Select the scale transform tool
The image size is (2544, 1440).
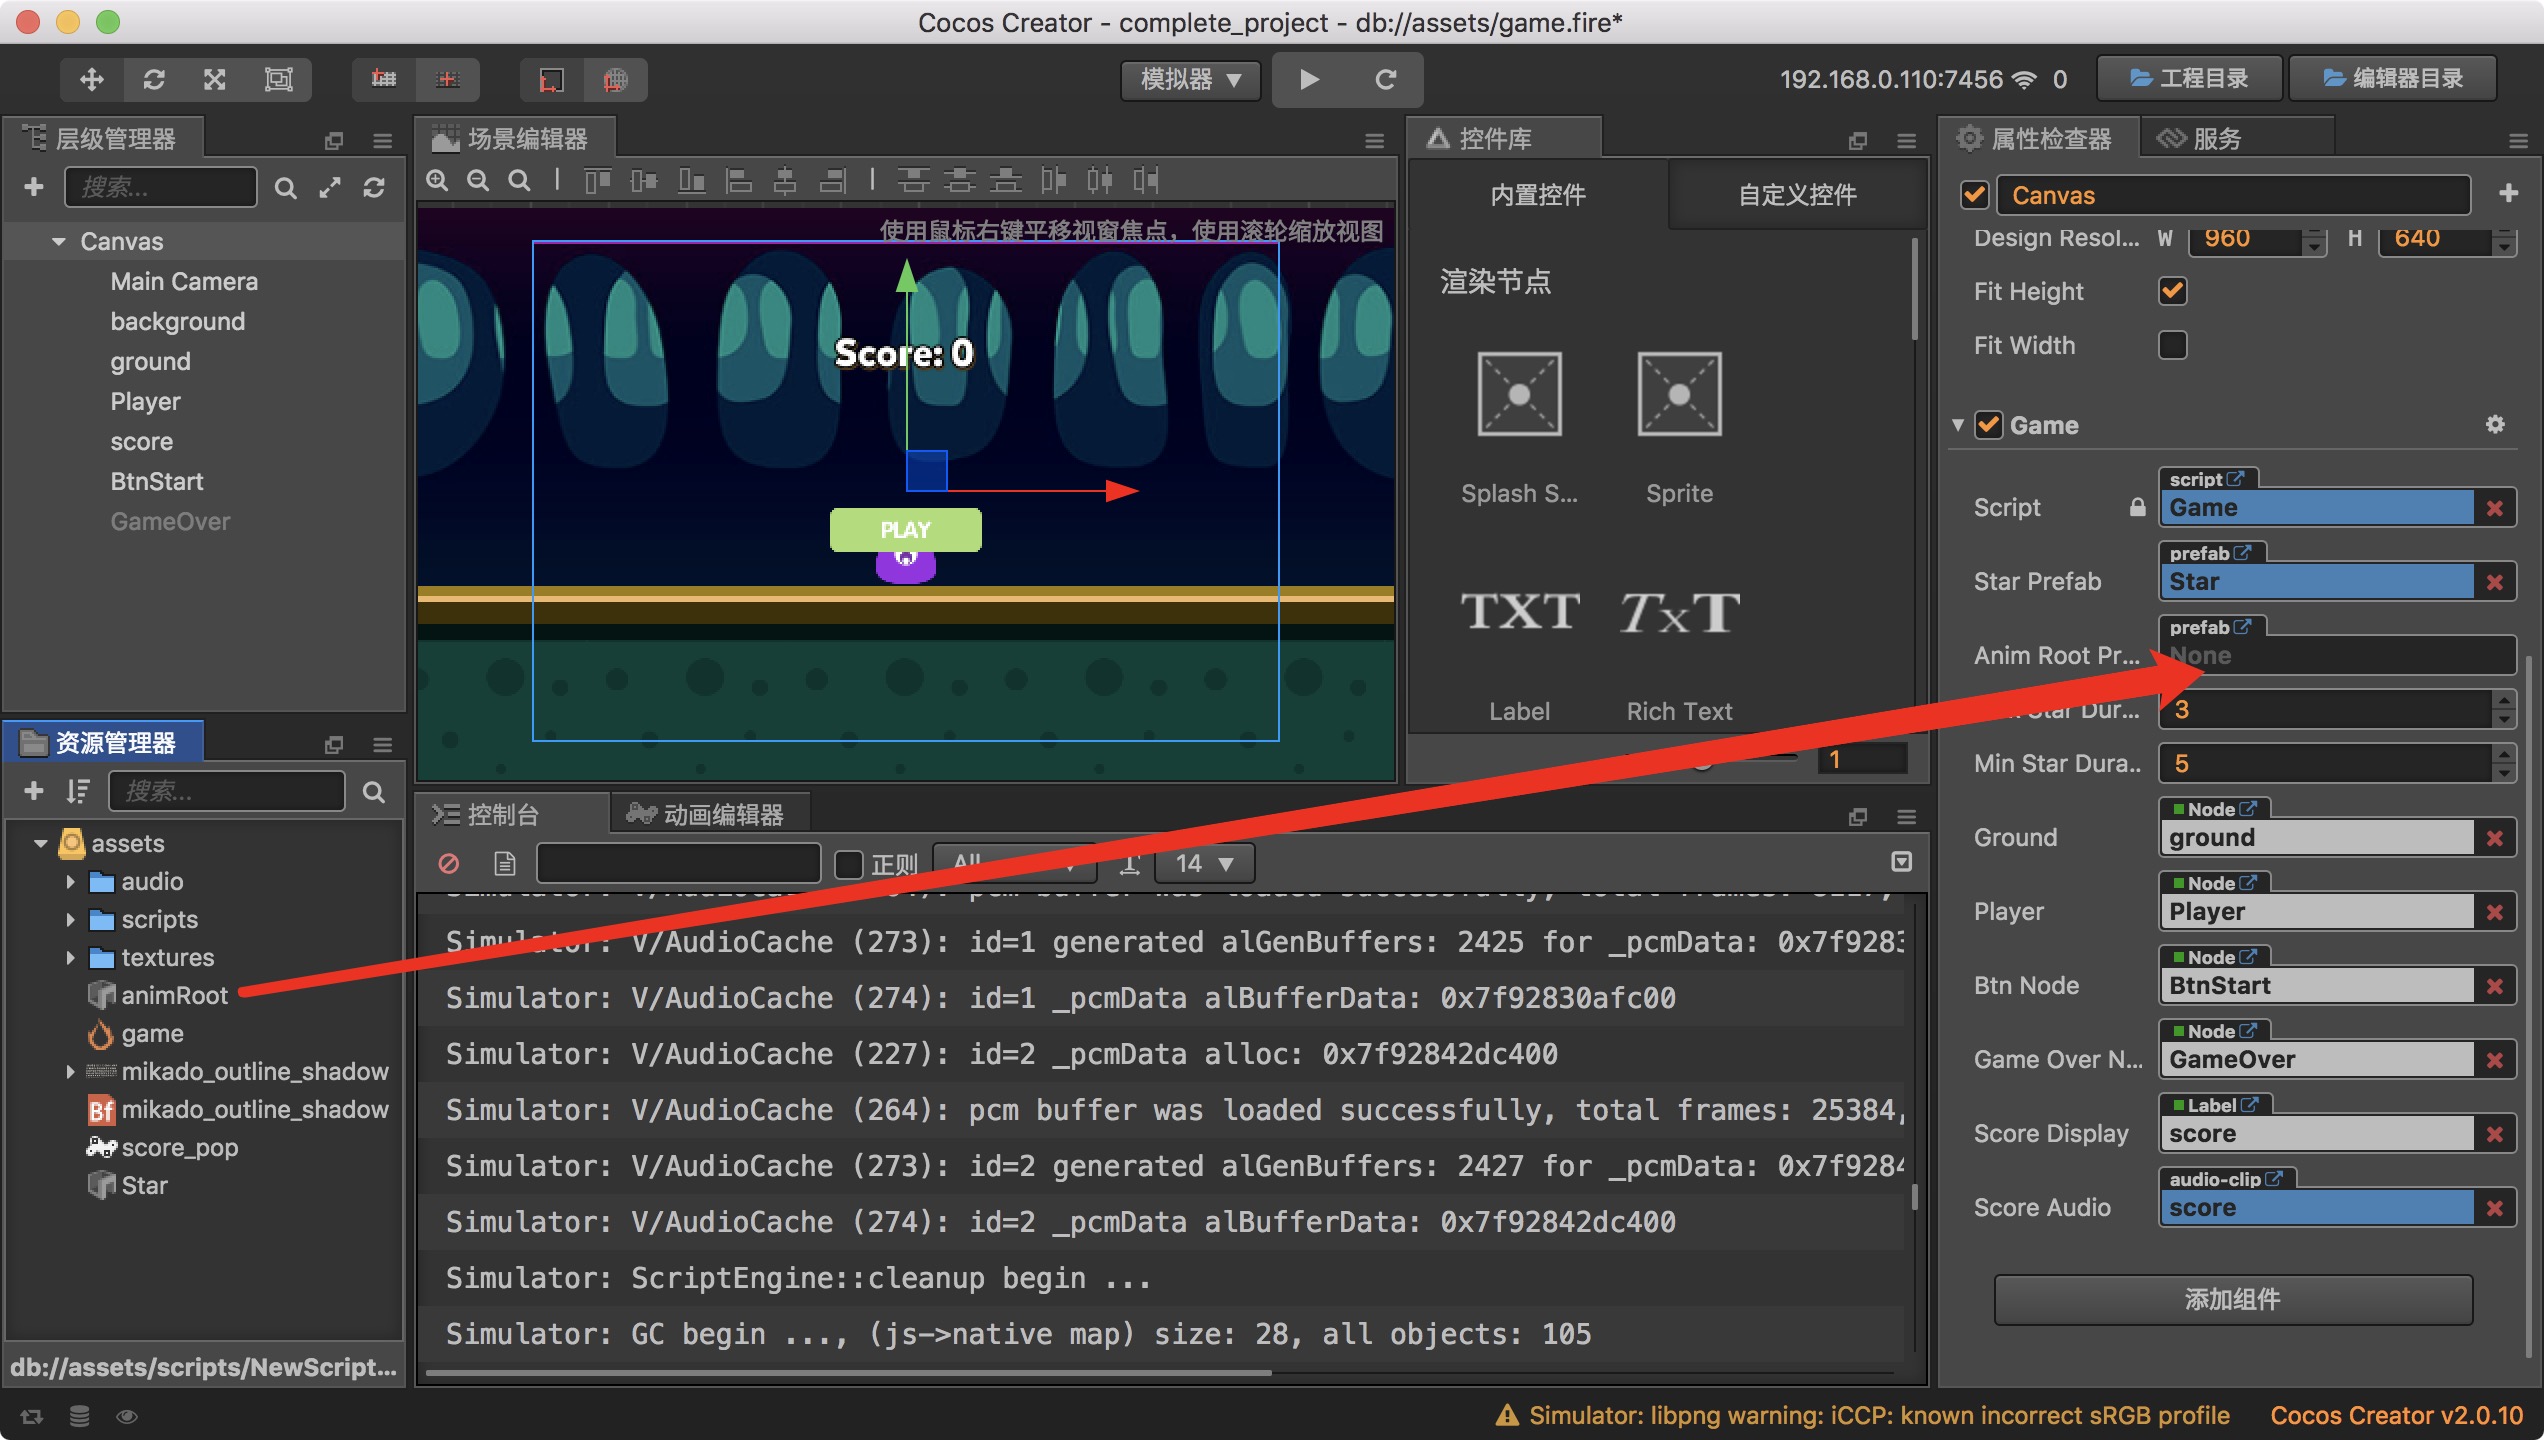pos(215,80)
